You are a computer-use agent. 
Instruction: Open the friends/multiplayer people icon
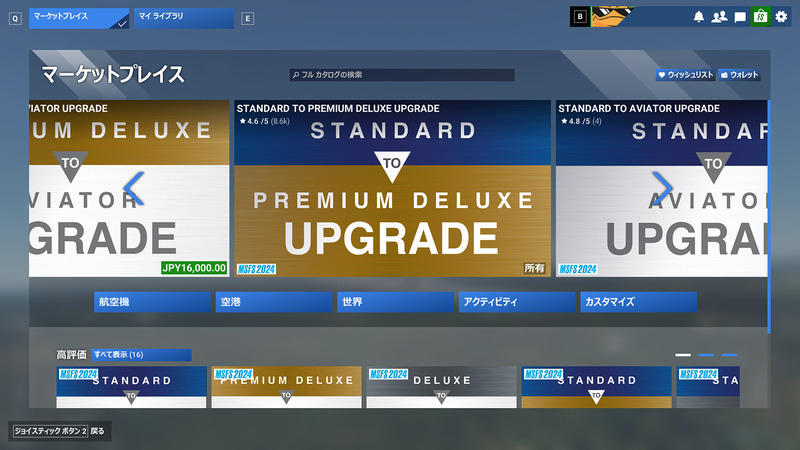tap(719, 17)
